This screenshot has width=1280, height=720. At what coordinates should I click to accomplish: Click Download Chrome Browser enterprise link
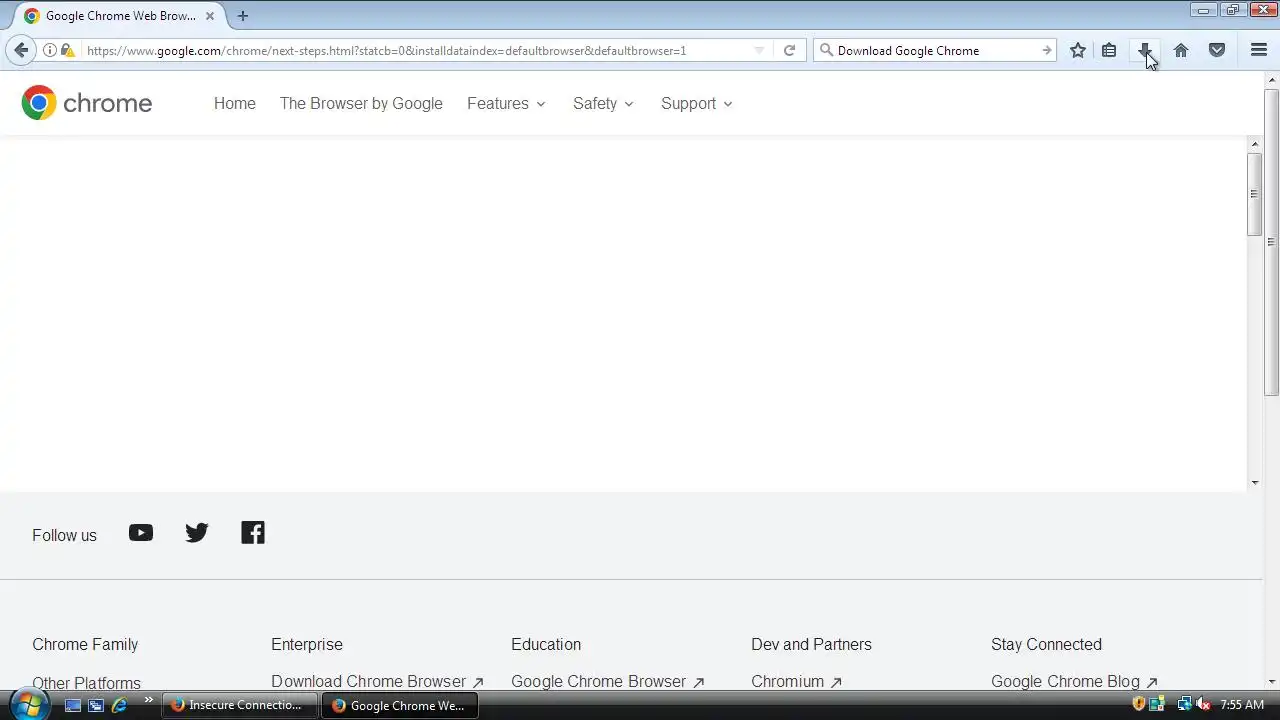(x=377, y=681)
